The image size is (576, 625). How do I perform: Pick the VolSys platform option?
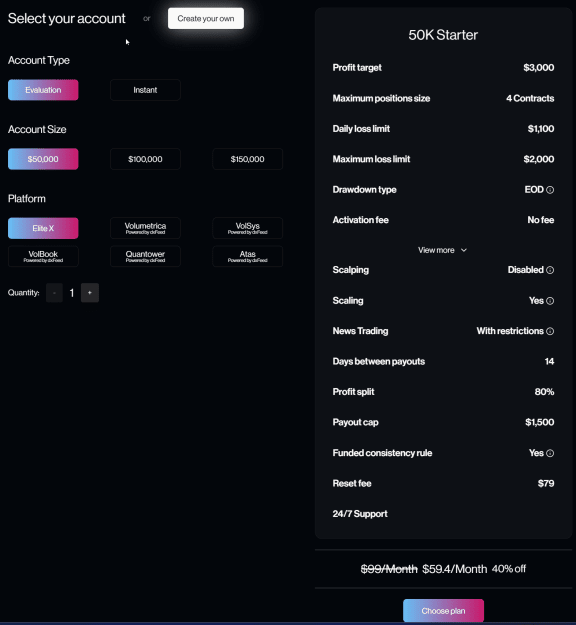(x=248, y=228)
